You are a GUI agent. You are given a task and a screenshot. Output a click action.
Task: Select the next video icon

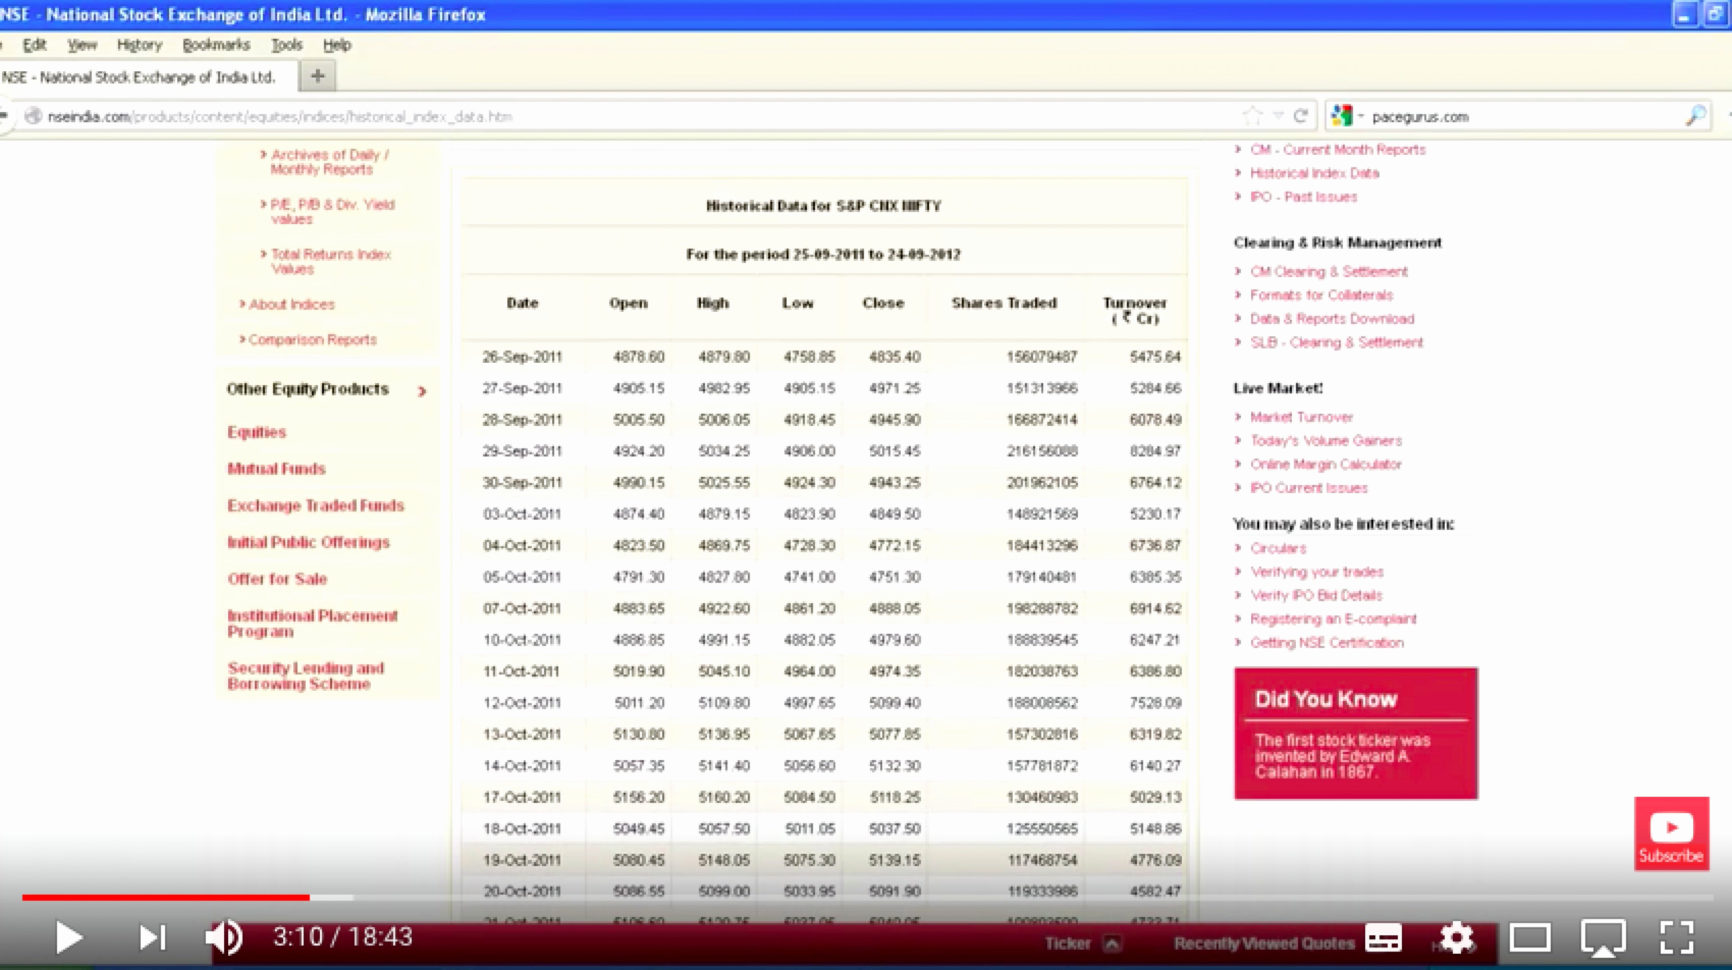pos(152,937)
